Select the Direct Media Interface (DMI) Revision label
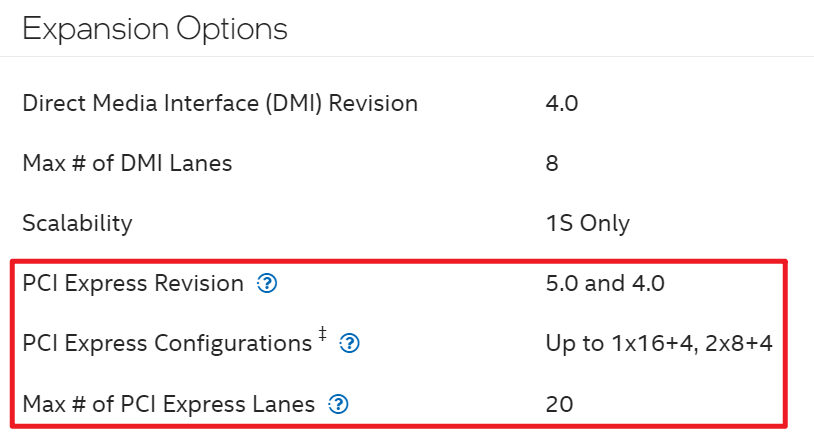The width and height of the screenshot is (814, 443). (x=220, y=103)
